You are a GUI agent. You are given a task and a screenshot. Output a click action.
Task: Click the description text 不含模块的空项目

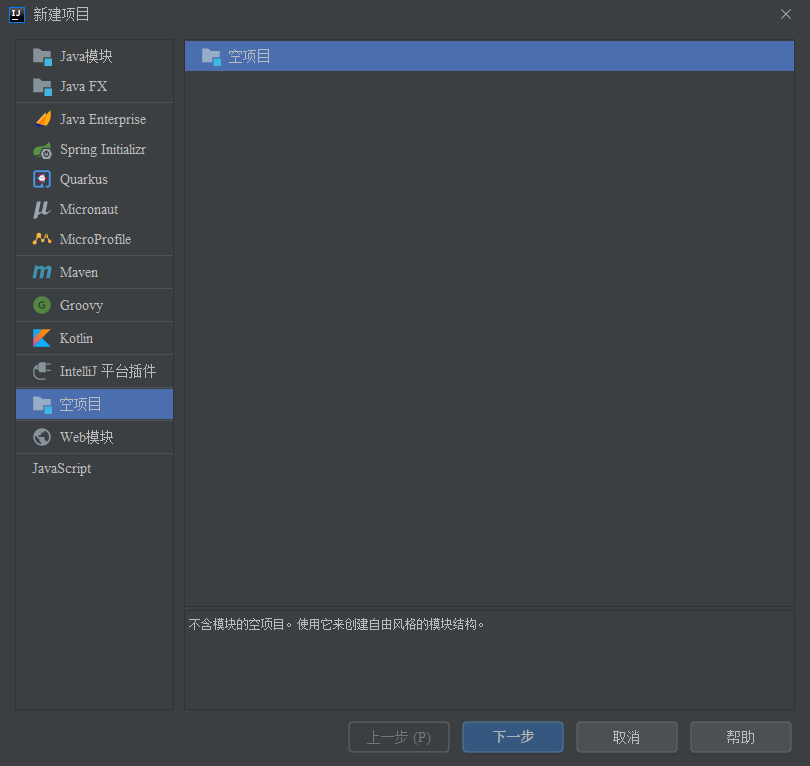(237, 624)
